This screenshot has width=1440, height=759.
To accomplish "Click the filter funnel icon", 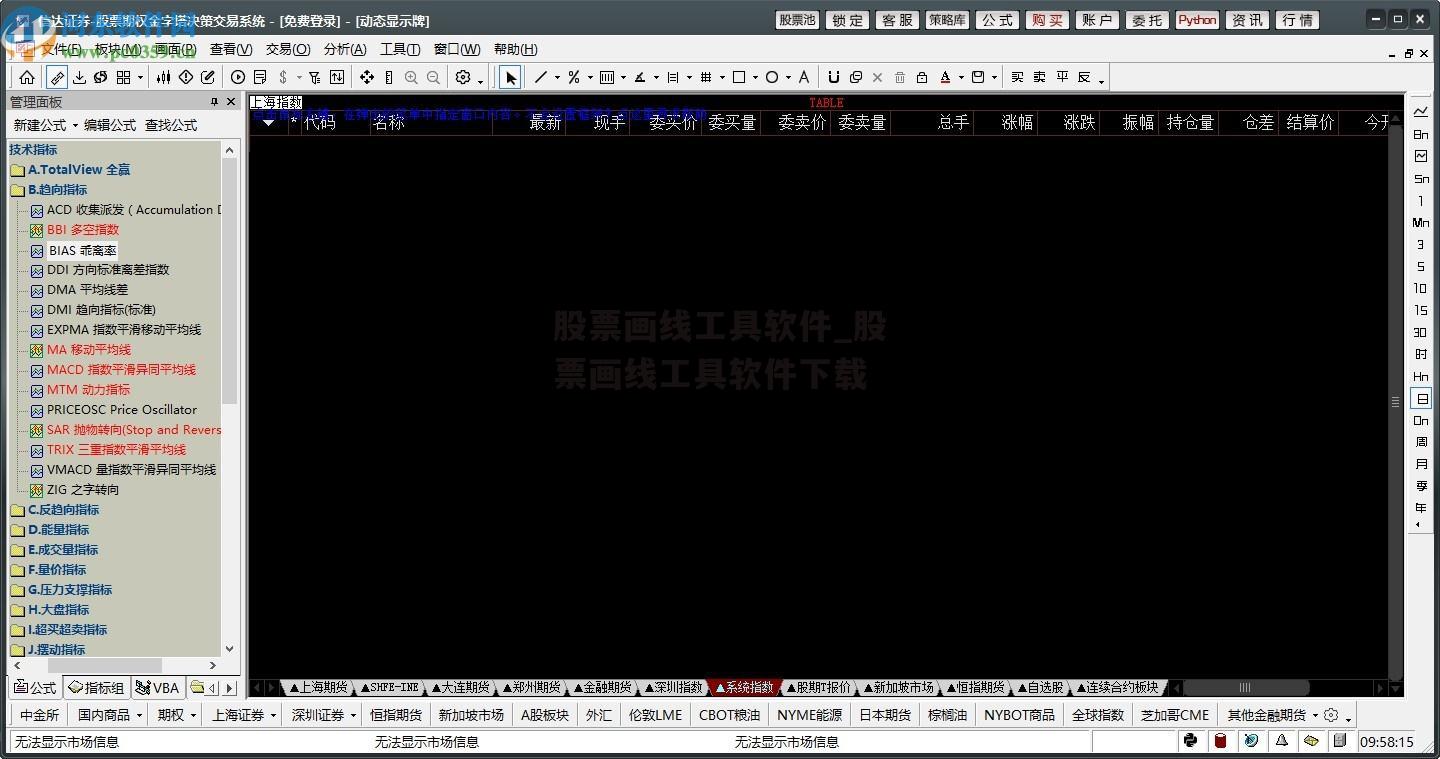I will tap(314, 77).
